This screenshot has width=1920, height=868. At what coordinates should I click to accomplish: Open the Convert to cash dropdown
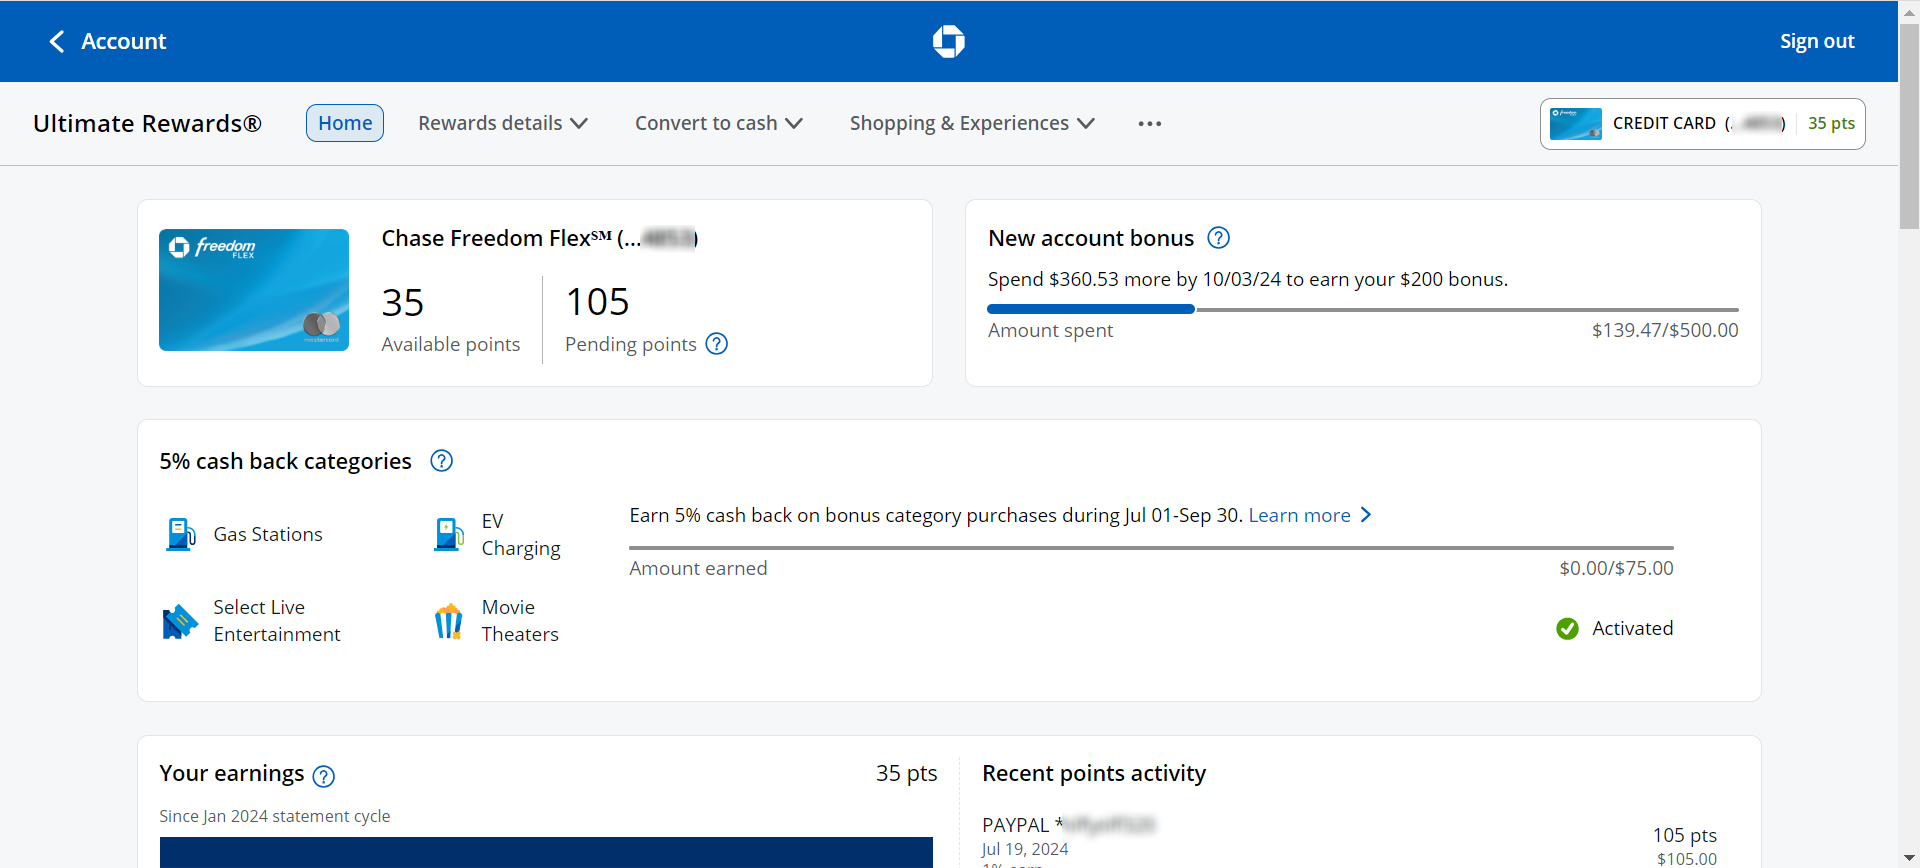[x=719, y=123]
